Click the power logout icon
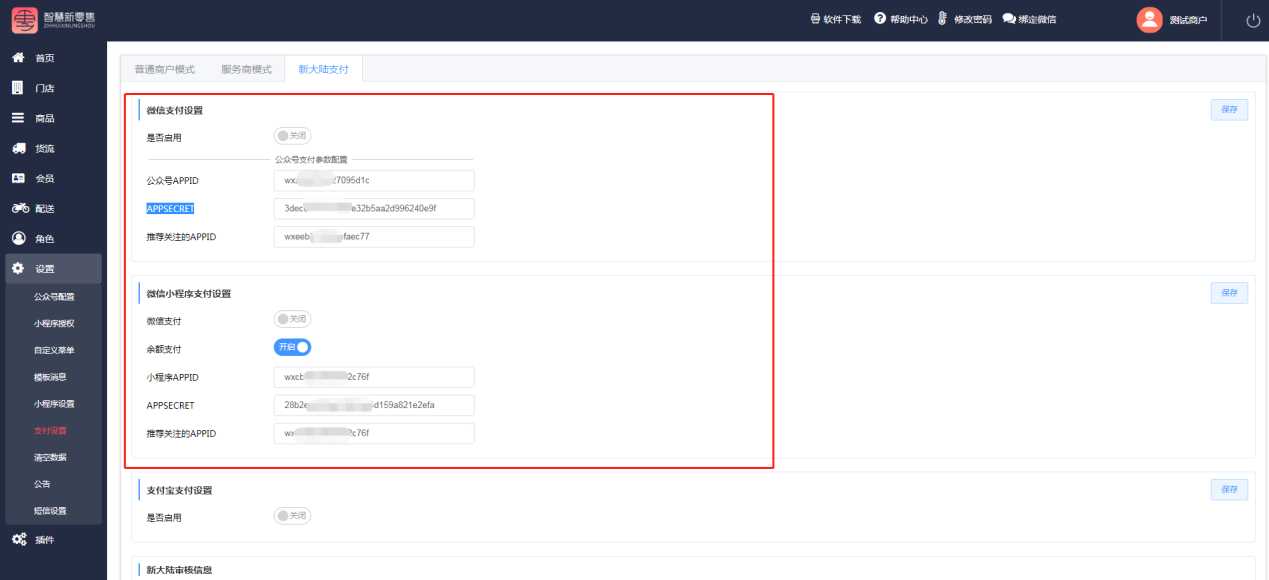This screenshot has height=580, width=1269. click(x=1253, y=20)
